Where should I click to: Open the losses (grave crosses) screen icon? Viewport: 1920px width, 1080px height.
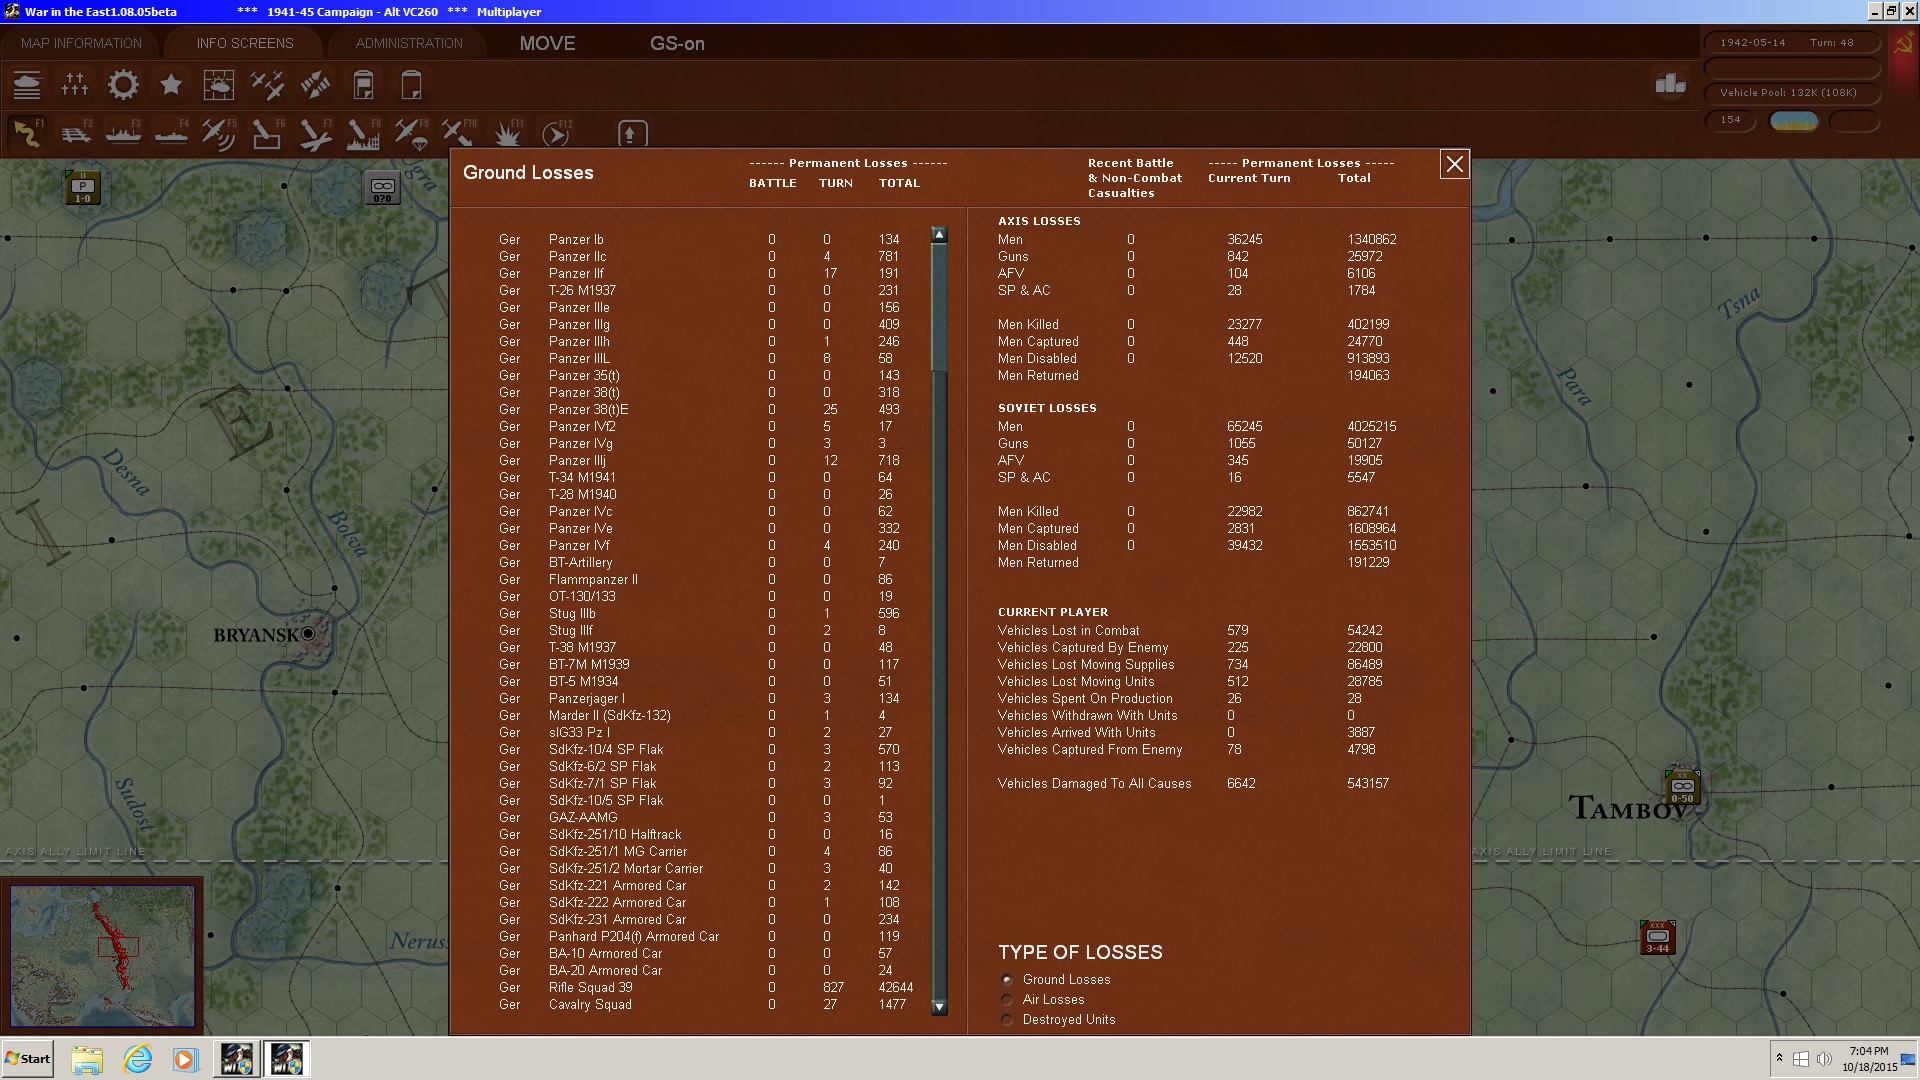point(75,85)
